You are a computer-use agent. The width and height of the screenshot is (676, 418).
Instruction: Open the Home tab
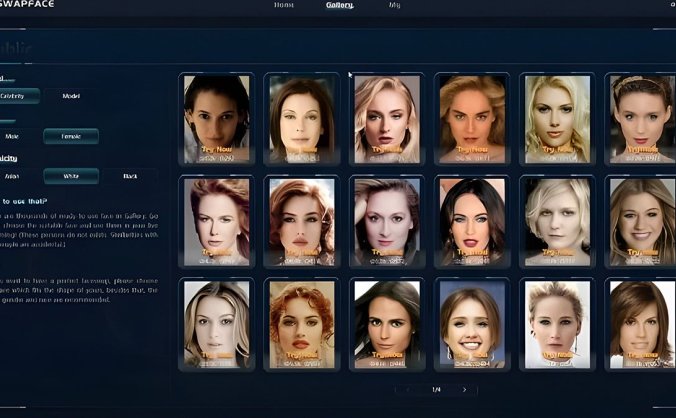pos(284,5)
